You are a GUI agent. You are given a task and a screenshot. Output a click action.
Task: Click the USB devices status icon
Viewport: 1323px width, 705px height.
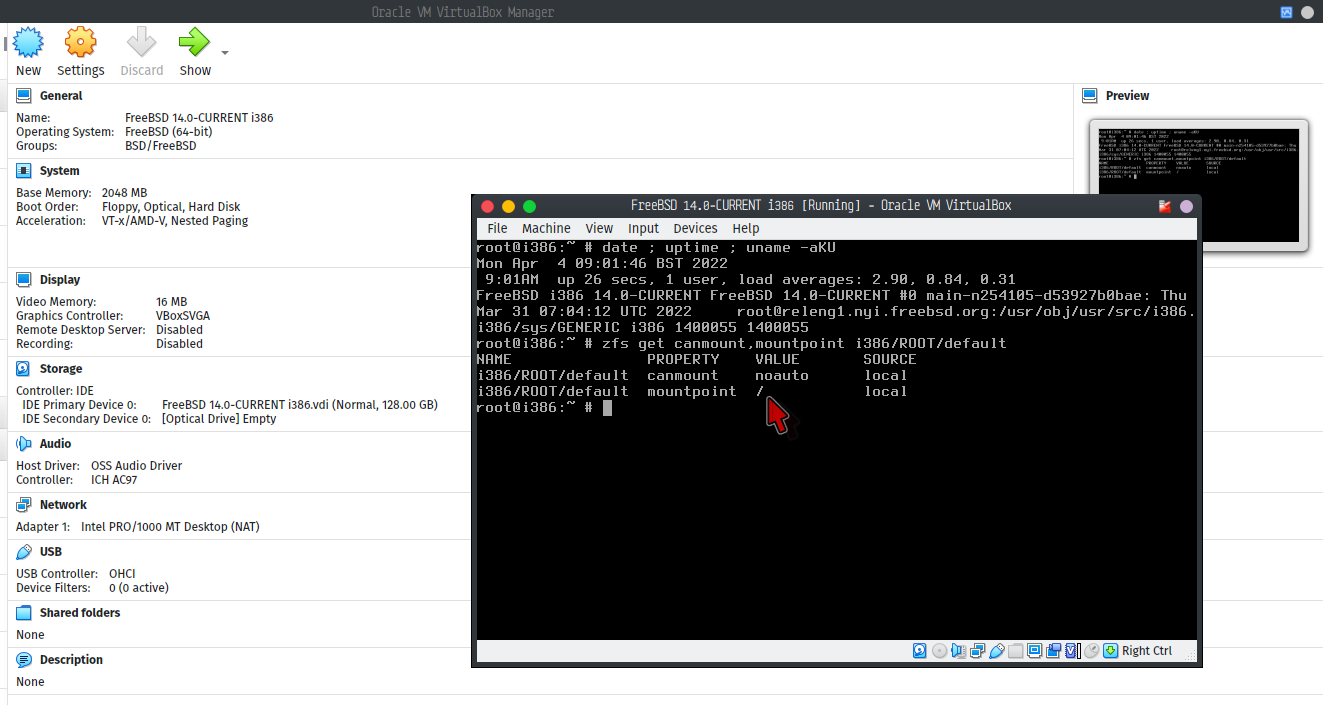pos(996,651)
